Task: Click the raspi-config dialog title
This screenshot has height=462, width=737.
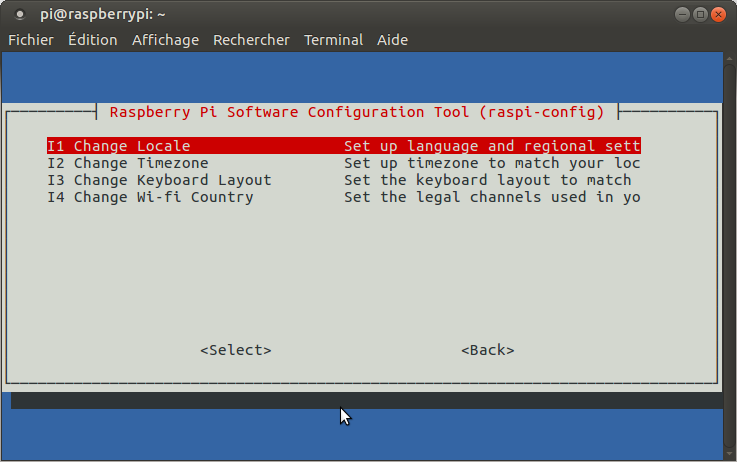Action: point(356,112)
